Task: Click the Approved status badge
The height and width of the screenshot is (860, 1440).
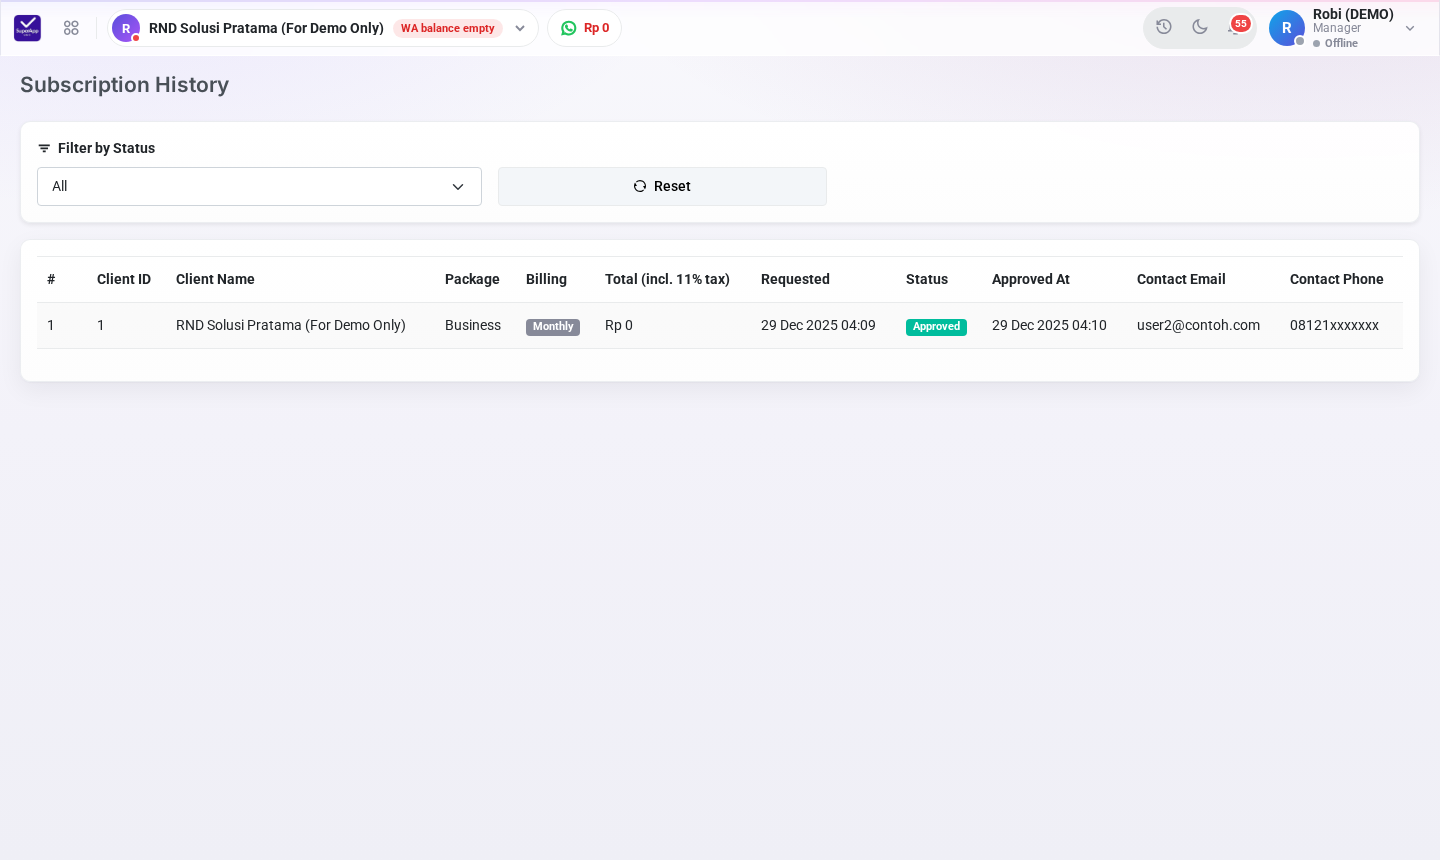Action: coord(936,326)
